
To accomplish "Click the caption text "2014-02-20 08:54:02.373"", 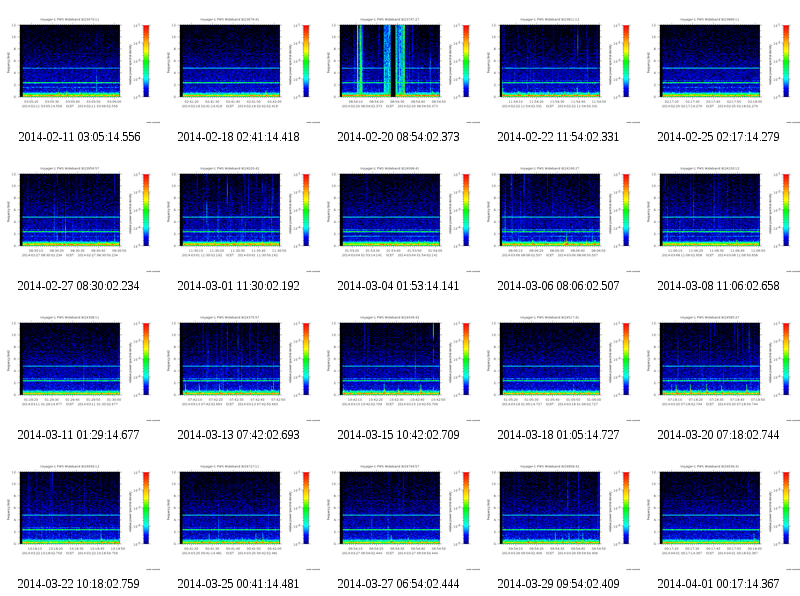I will pos(398,137).
